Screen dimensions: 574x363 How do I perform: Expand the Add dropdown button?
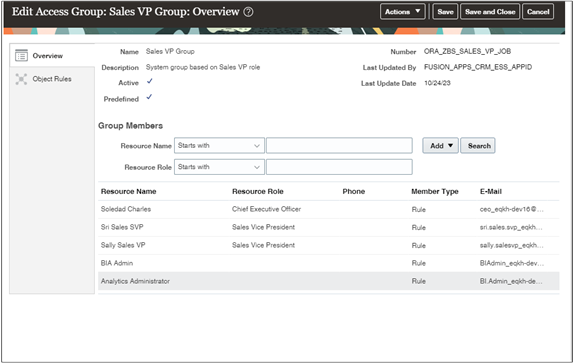point(440,146)
